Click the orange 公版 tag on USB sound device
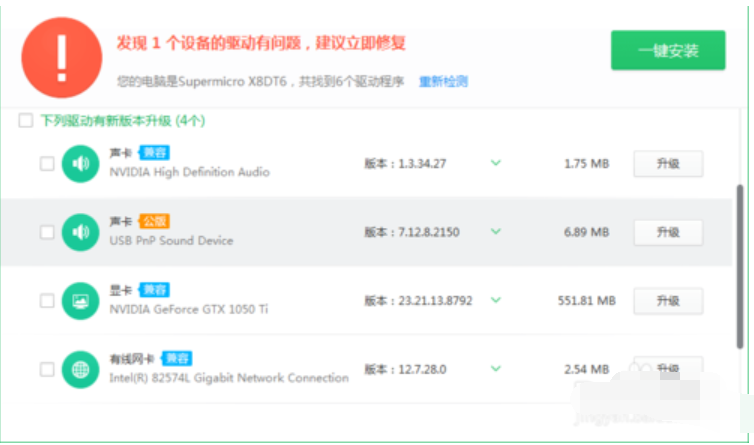Viewport: 754px width, 445px height. [x=153, y=221]
